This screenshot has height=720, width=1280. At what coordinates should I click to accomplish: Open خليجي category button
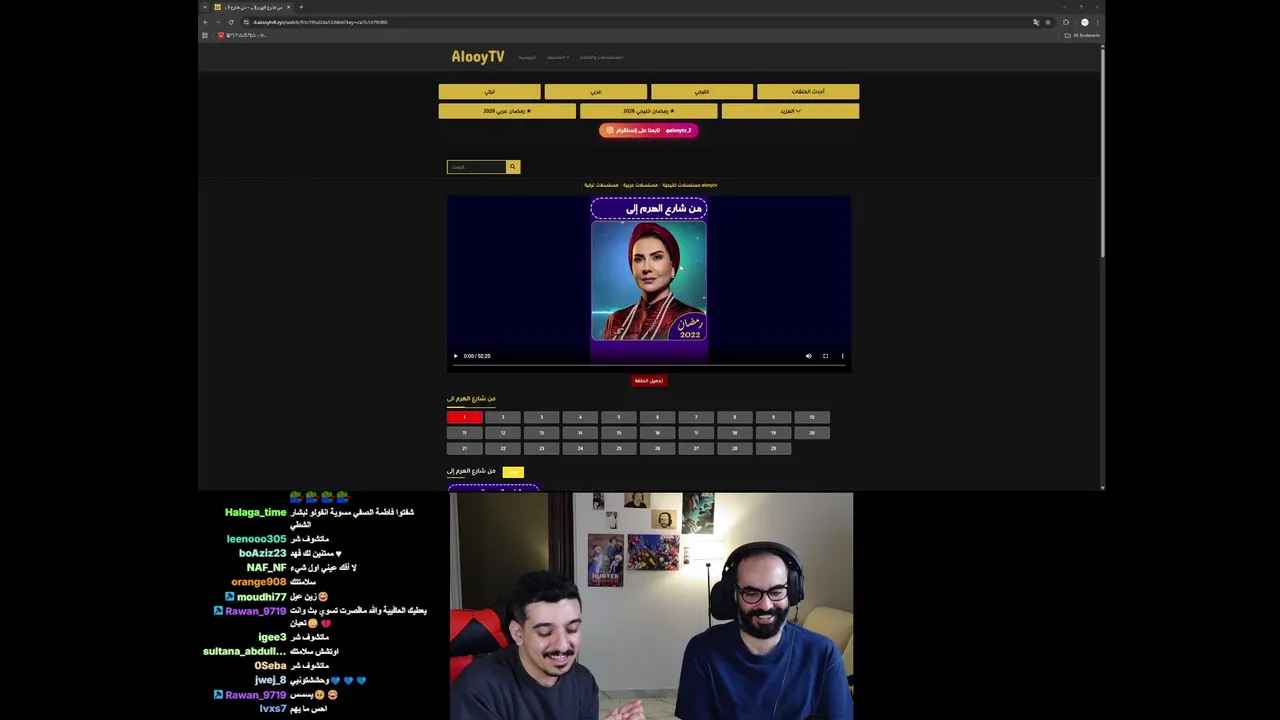(x=702, y=91)
